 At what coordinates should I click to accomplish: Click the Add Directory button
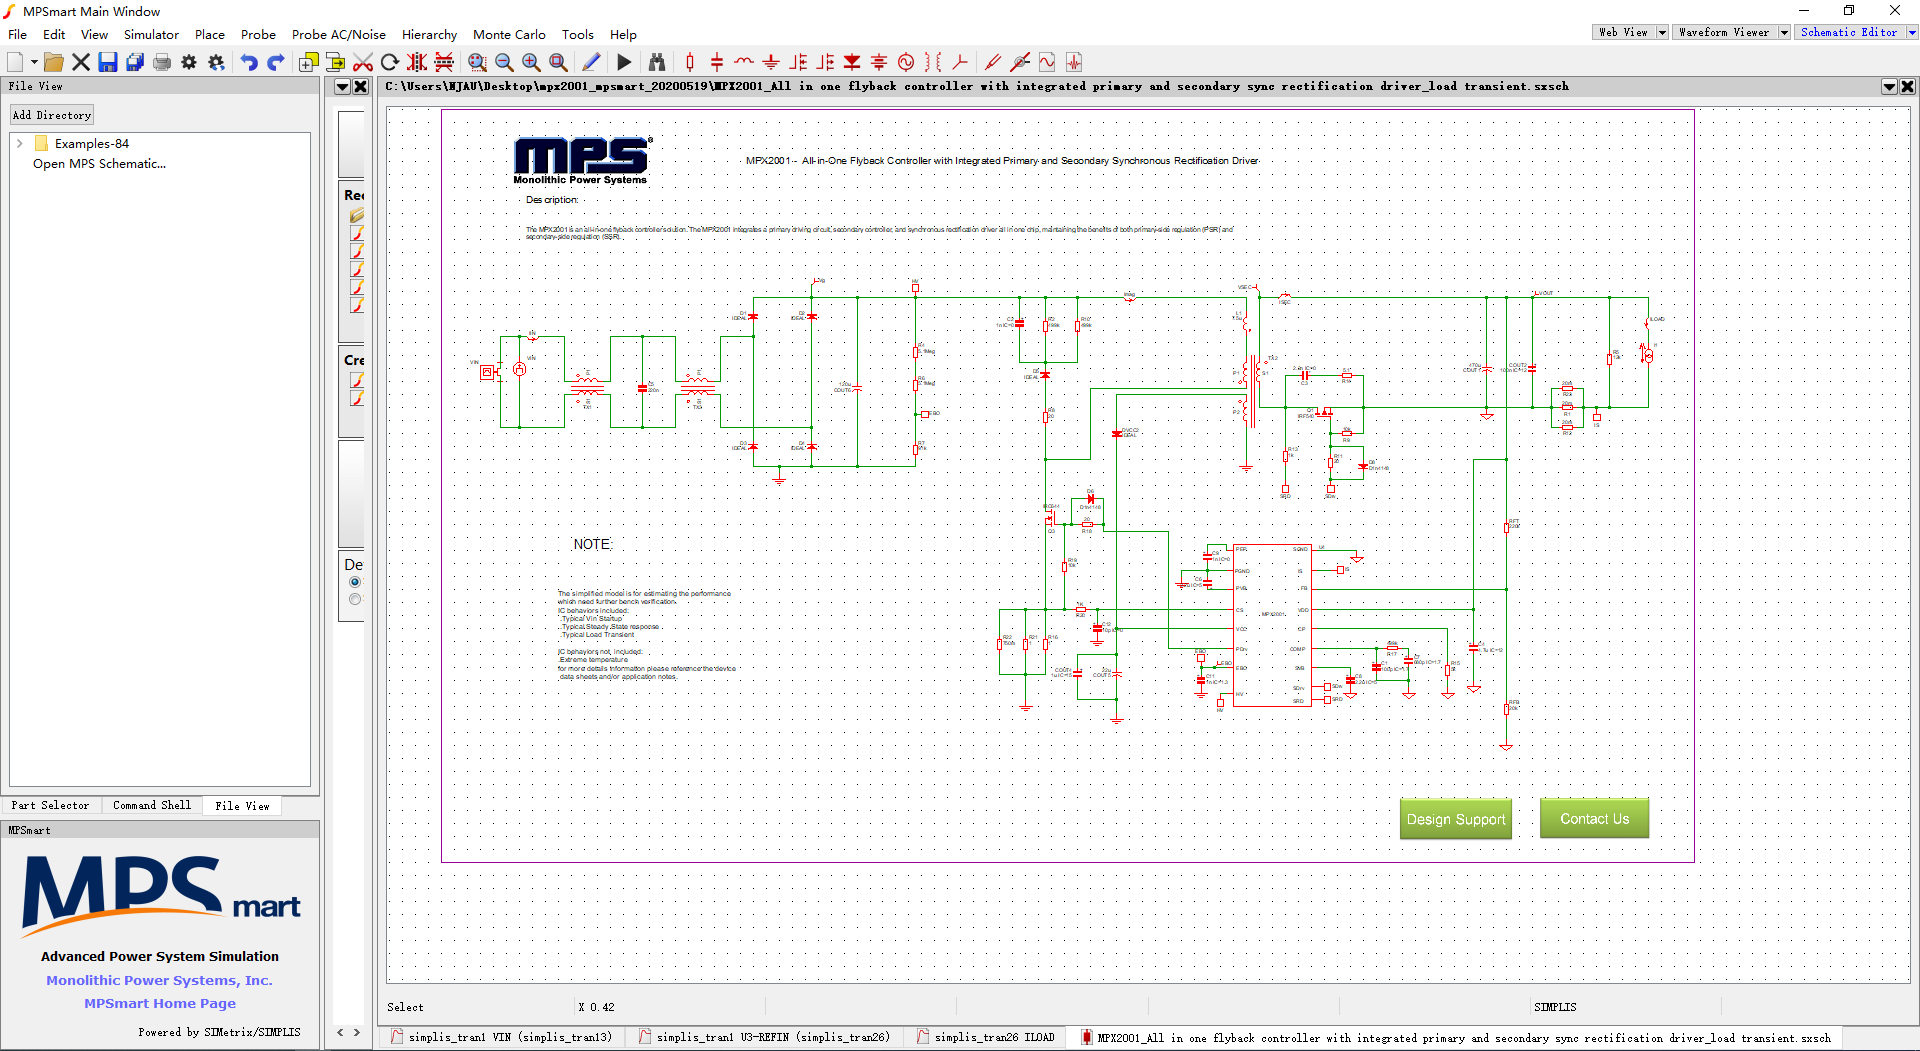point(52,115)
